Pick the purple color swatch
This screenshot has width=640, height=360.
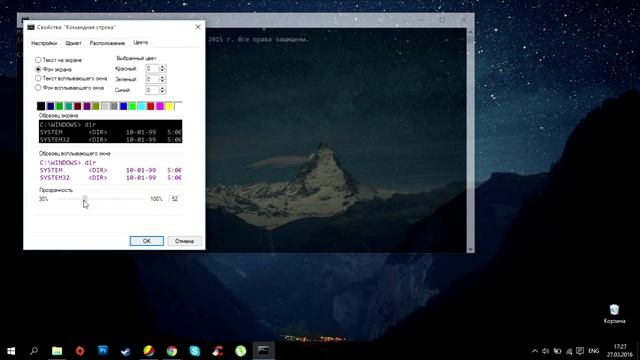point(87,106)
